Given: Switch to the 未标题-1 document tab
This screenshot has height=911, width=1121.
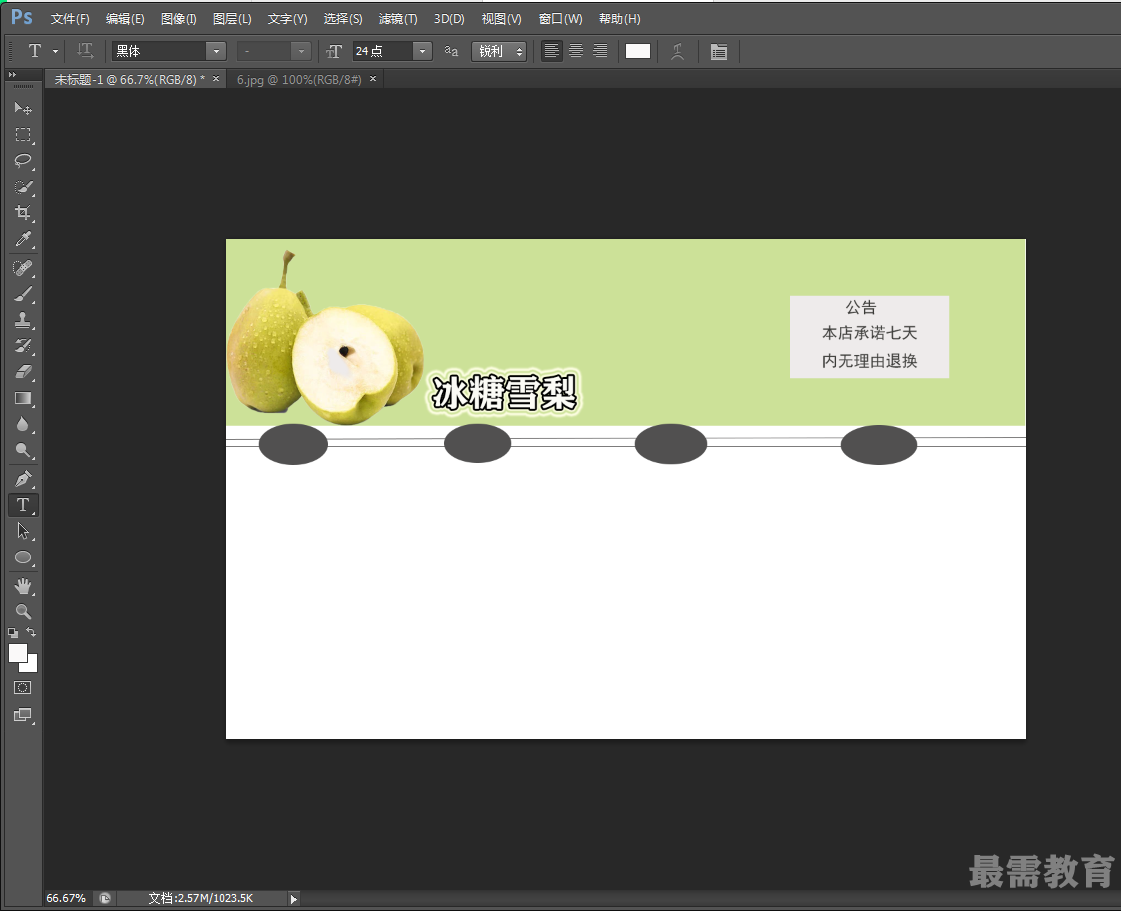Looking at the screenshot, I should (129, 79).
